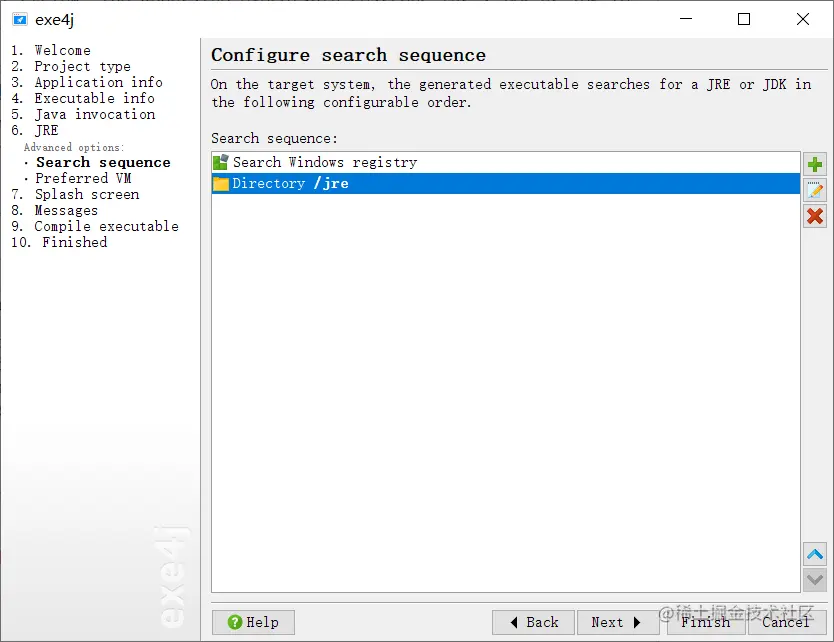Edit the selected search sequence entry
Viewport: 834px width, 642px height.
[x=814, y=190]
